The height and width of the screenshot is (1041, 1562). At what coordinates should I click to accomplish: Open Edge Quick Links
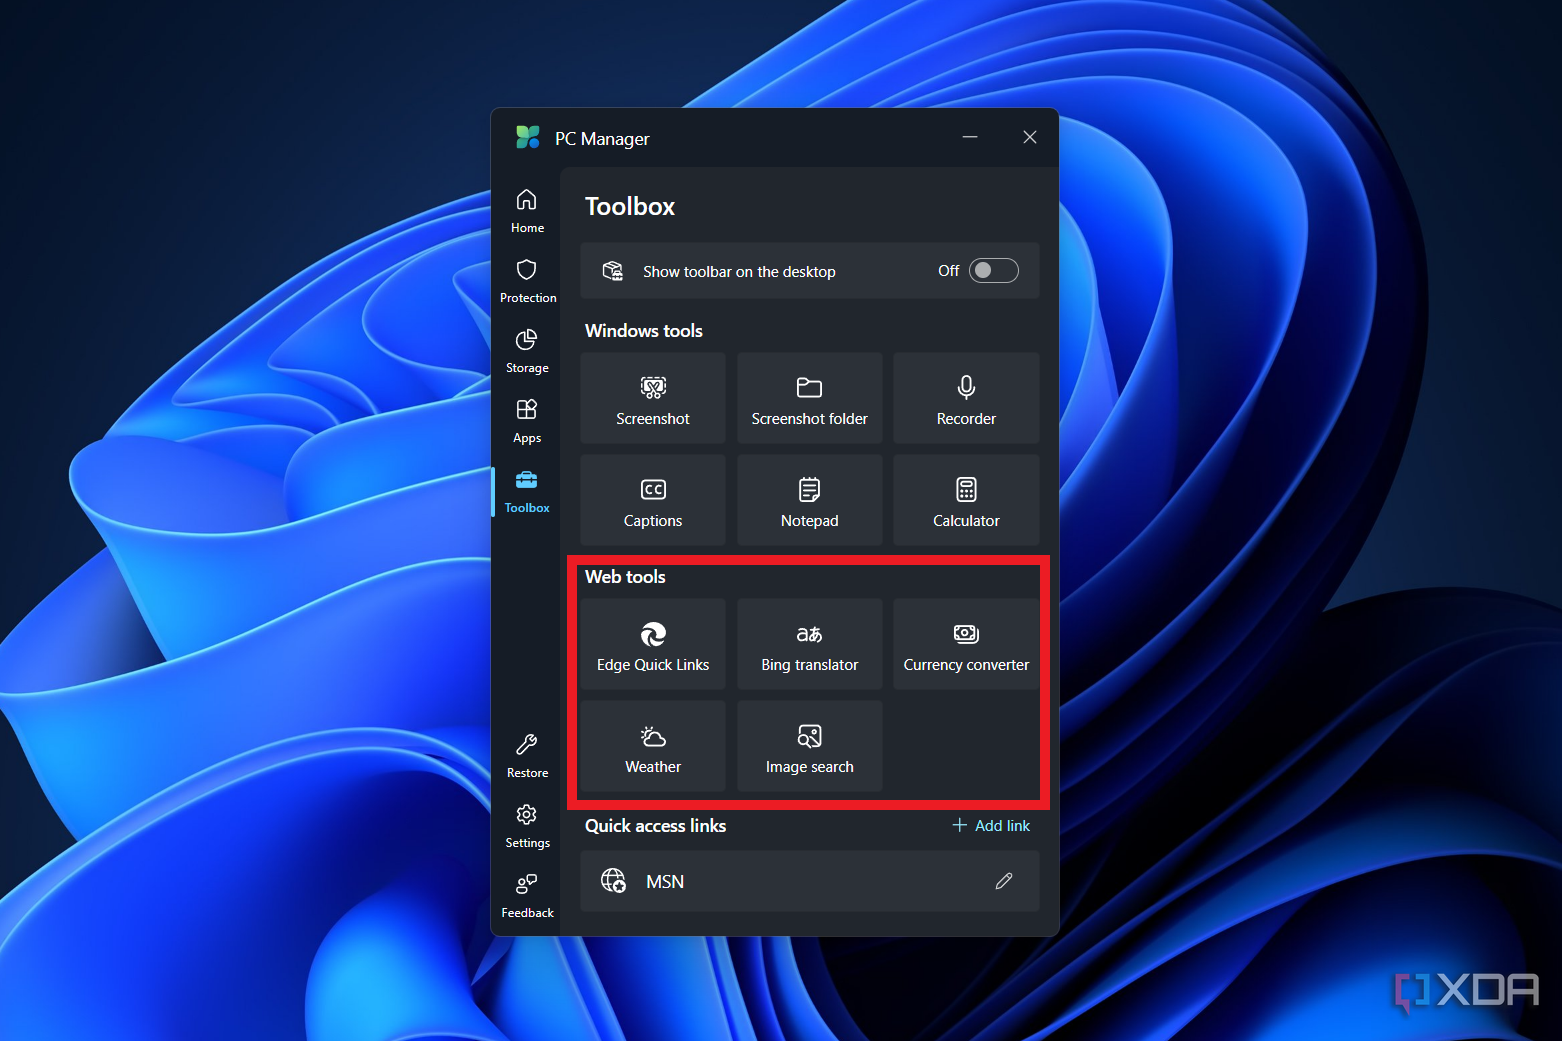click(653, 644)
